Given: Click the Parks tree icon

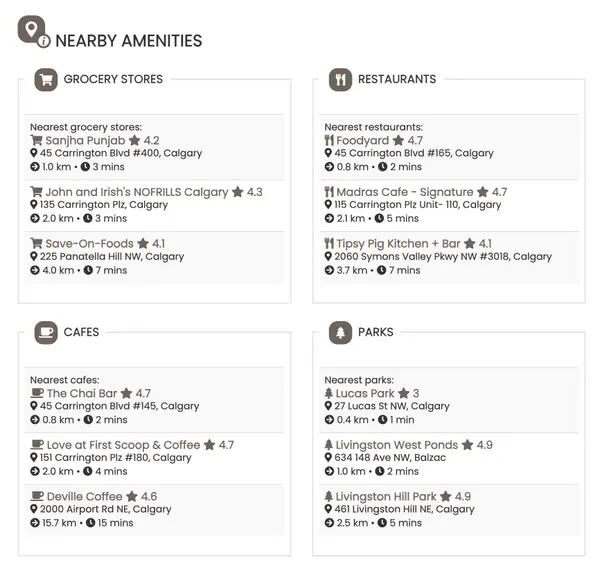Looking at the screenshot, I should coord(340,332).
